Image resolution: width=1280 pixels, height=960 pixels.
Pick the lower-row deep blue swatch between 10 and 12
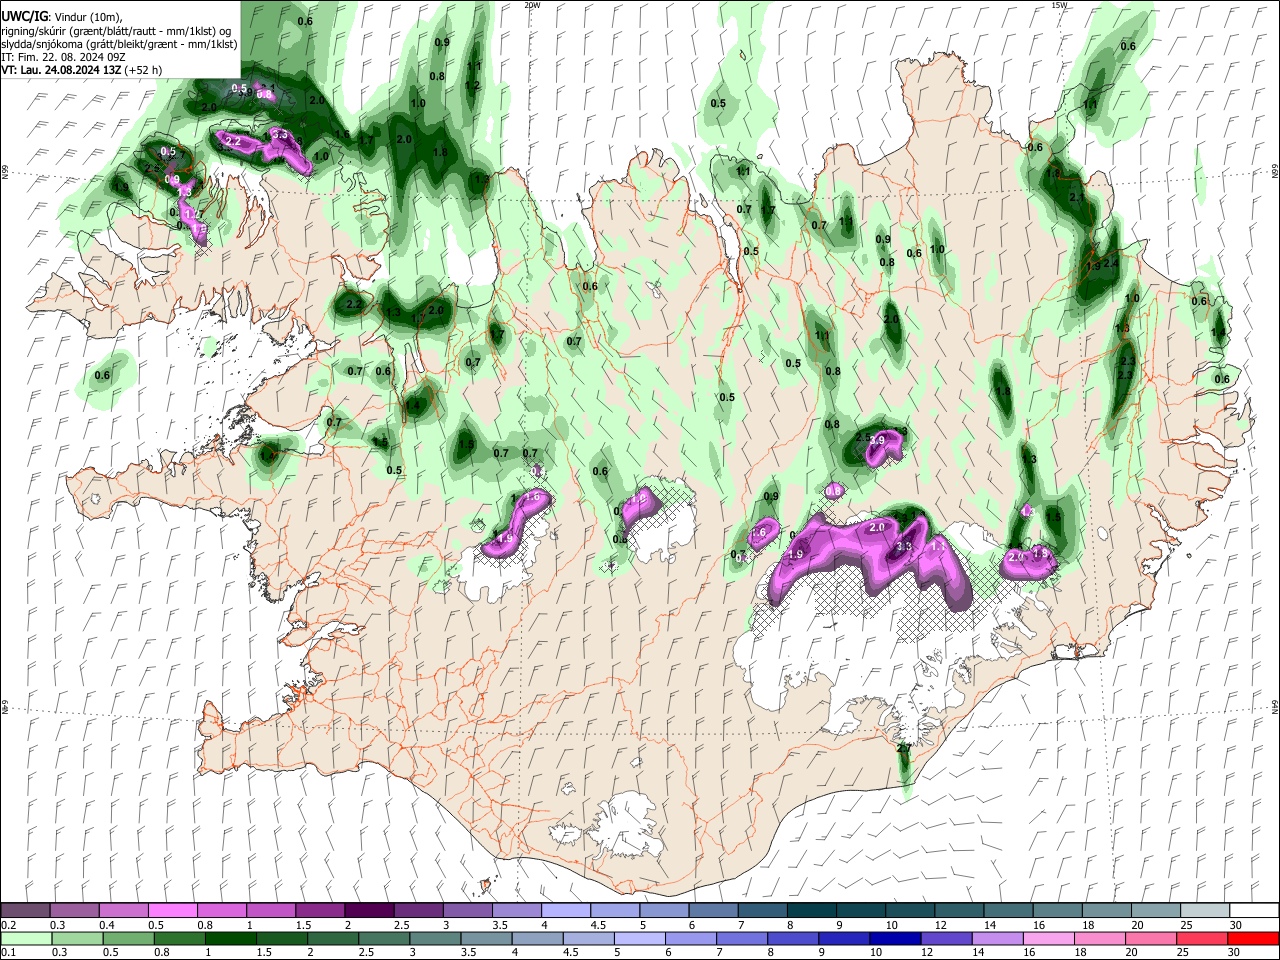coord(895,938)
